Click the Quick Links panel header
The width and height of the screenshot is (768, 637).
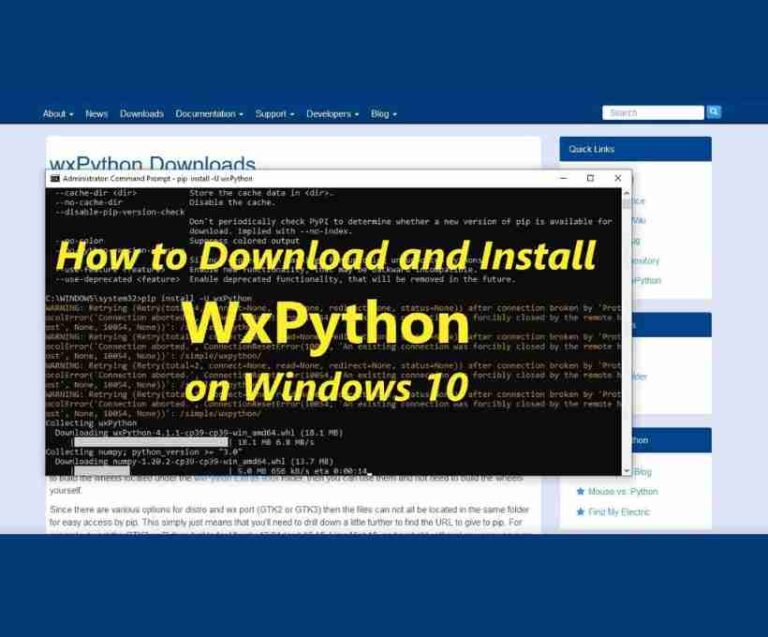tap(635, 149)
